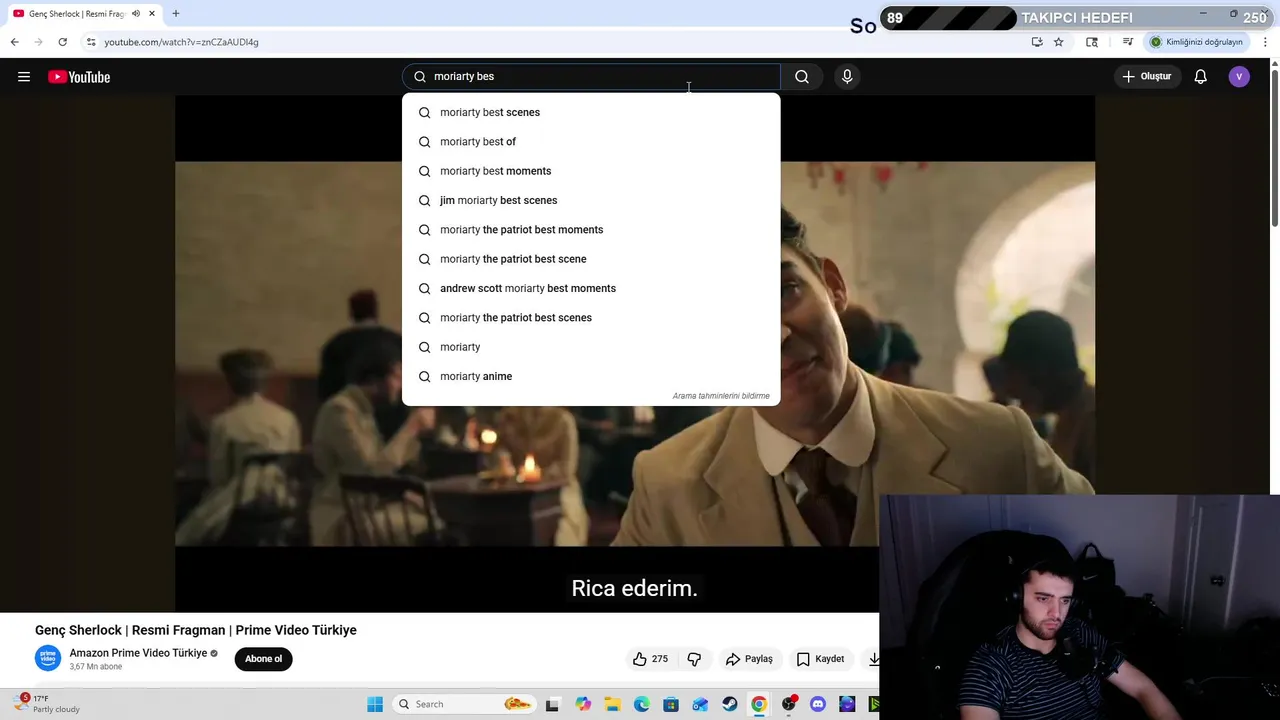Open Microsoft Edge from the taskbar

[642, 704]
